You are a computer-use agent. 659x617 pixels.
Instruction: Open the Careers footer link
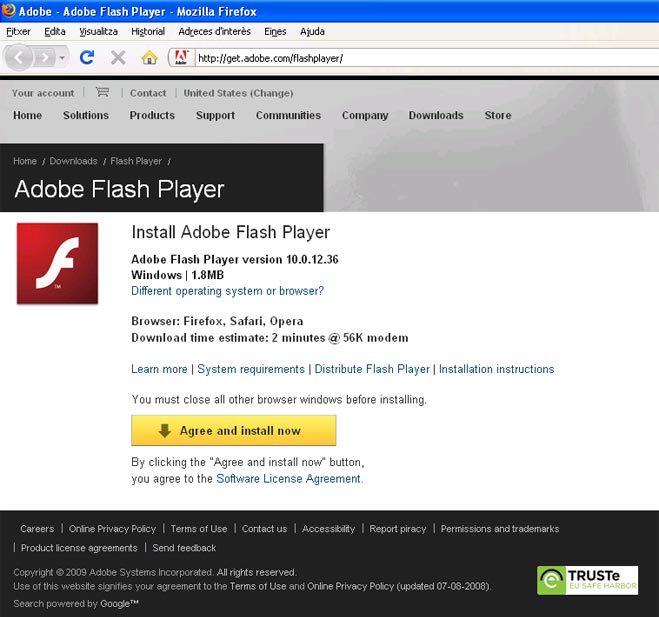click(37, 529)
